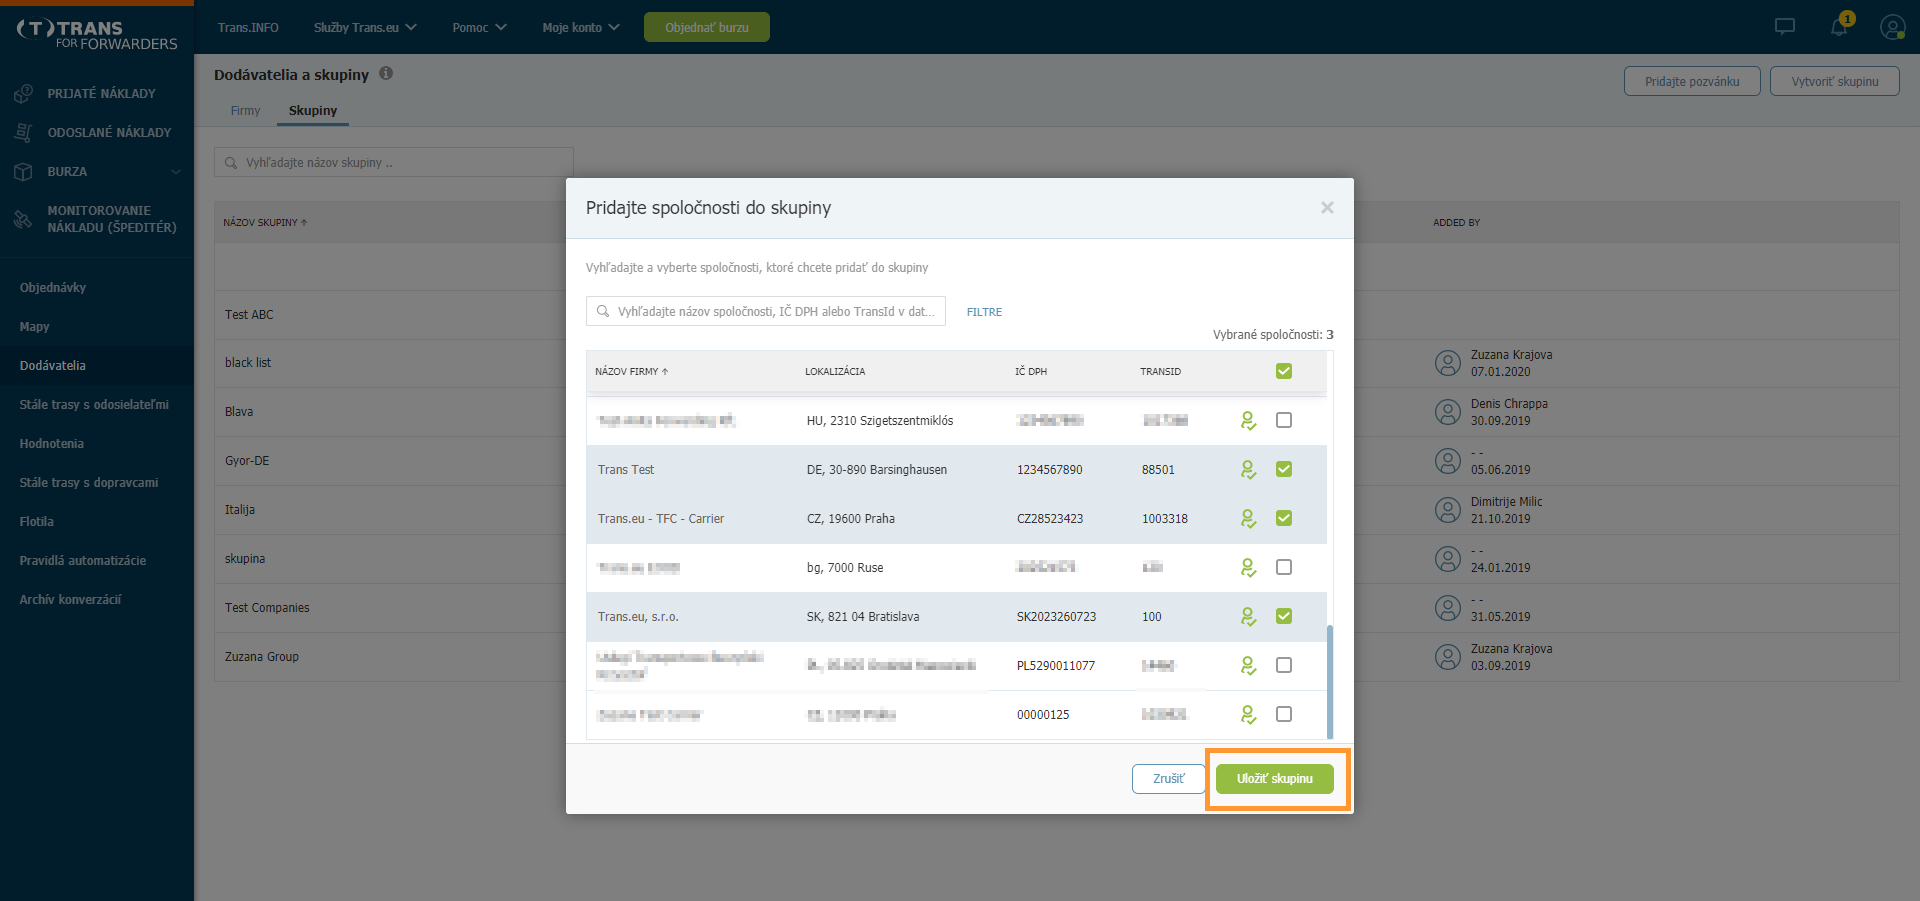Click Denis Chrappa avatar icon
This screenshot has width=1920, height=901.
click(x=1447, y=412)
